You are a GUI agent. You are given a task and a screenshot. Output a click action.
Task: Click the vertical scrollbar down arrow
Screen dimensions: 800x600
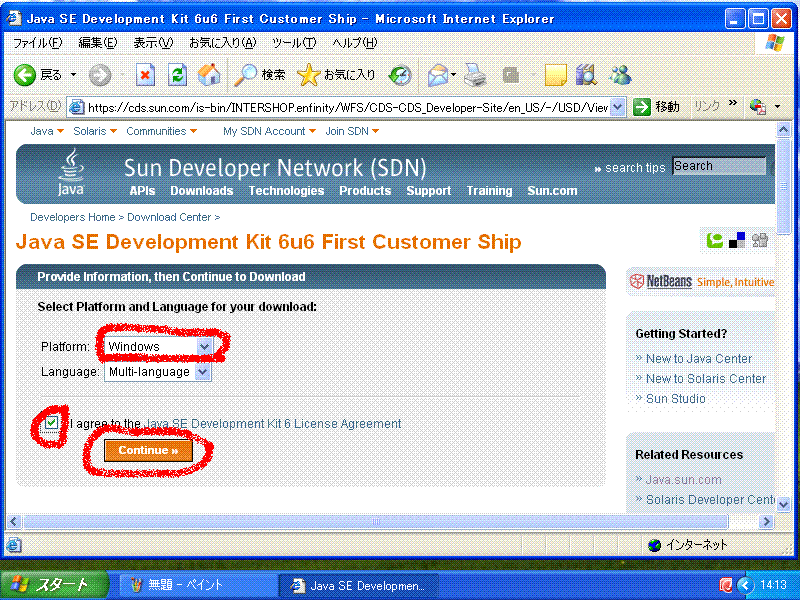pos(784,504)
